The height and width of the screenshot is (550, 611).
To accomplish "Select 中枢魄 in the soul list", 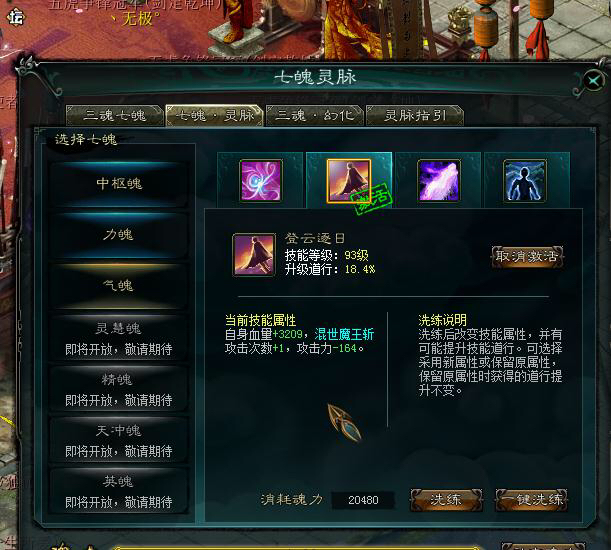I will click(x=119, y=183).
